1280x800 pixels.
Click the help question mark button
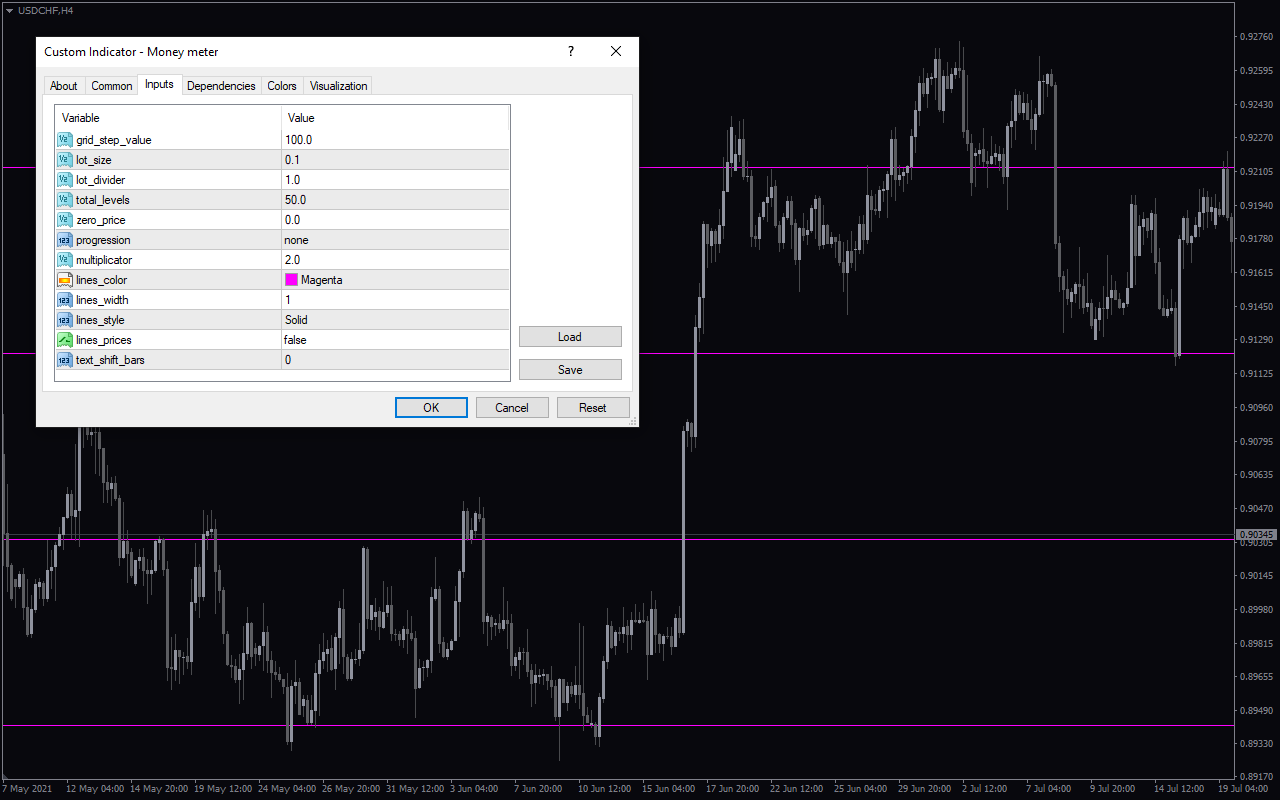(x=571, y=52)
